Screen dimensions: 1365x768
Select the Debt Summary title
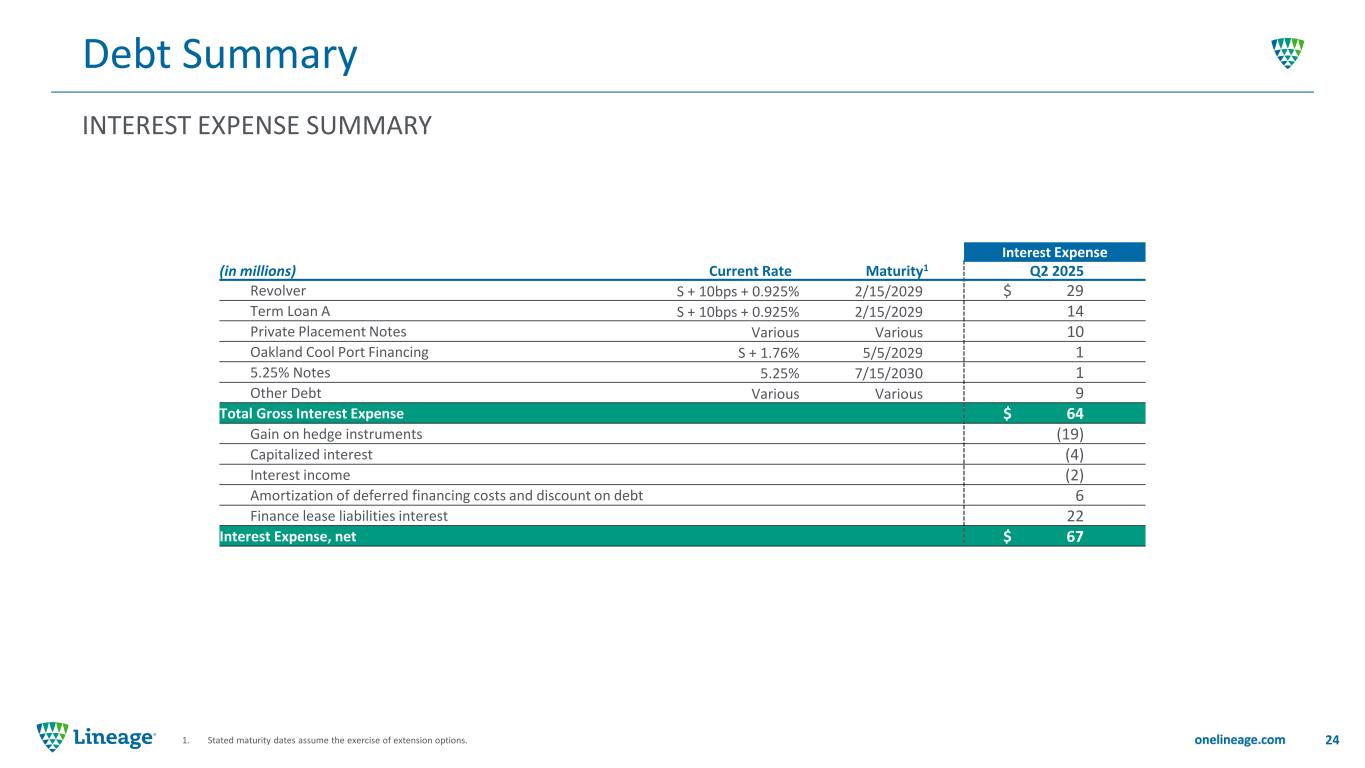(x=219, y=55)
